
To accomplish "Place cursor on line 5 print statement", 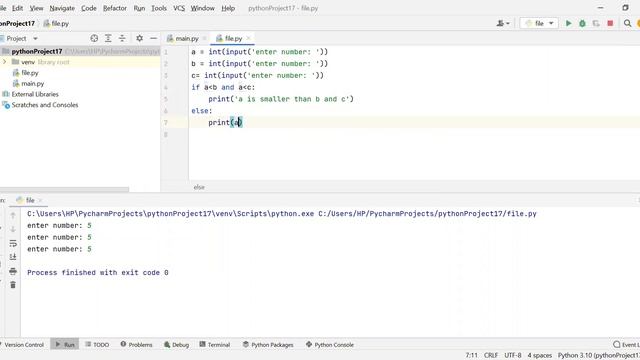I will 281,99.
